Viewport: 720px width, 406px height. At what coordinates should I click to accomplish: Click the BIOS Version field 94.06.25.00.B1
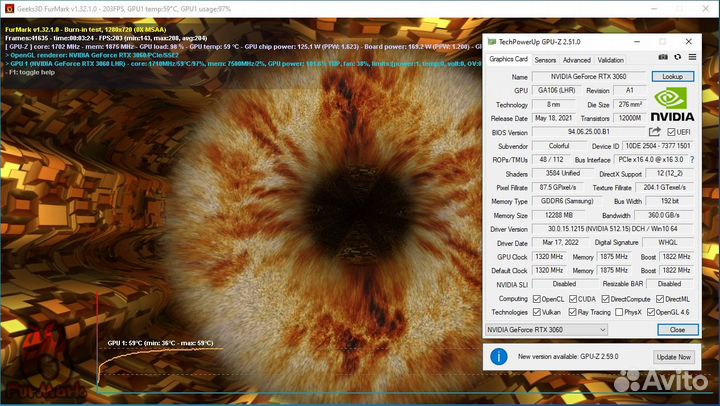pos(589,132)
